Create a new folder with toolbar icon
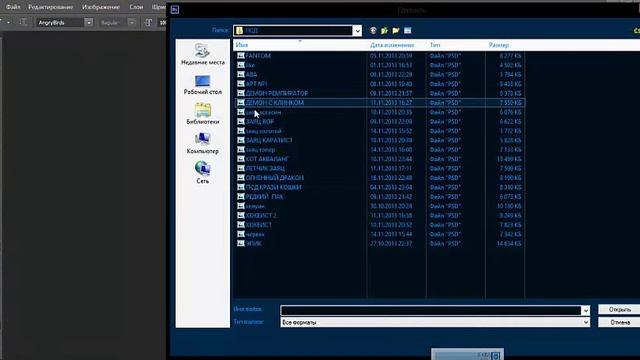 pyautogui.click(x=396, y=31)
